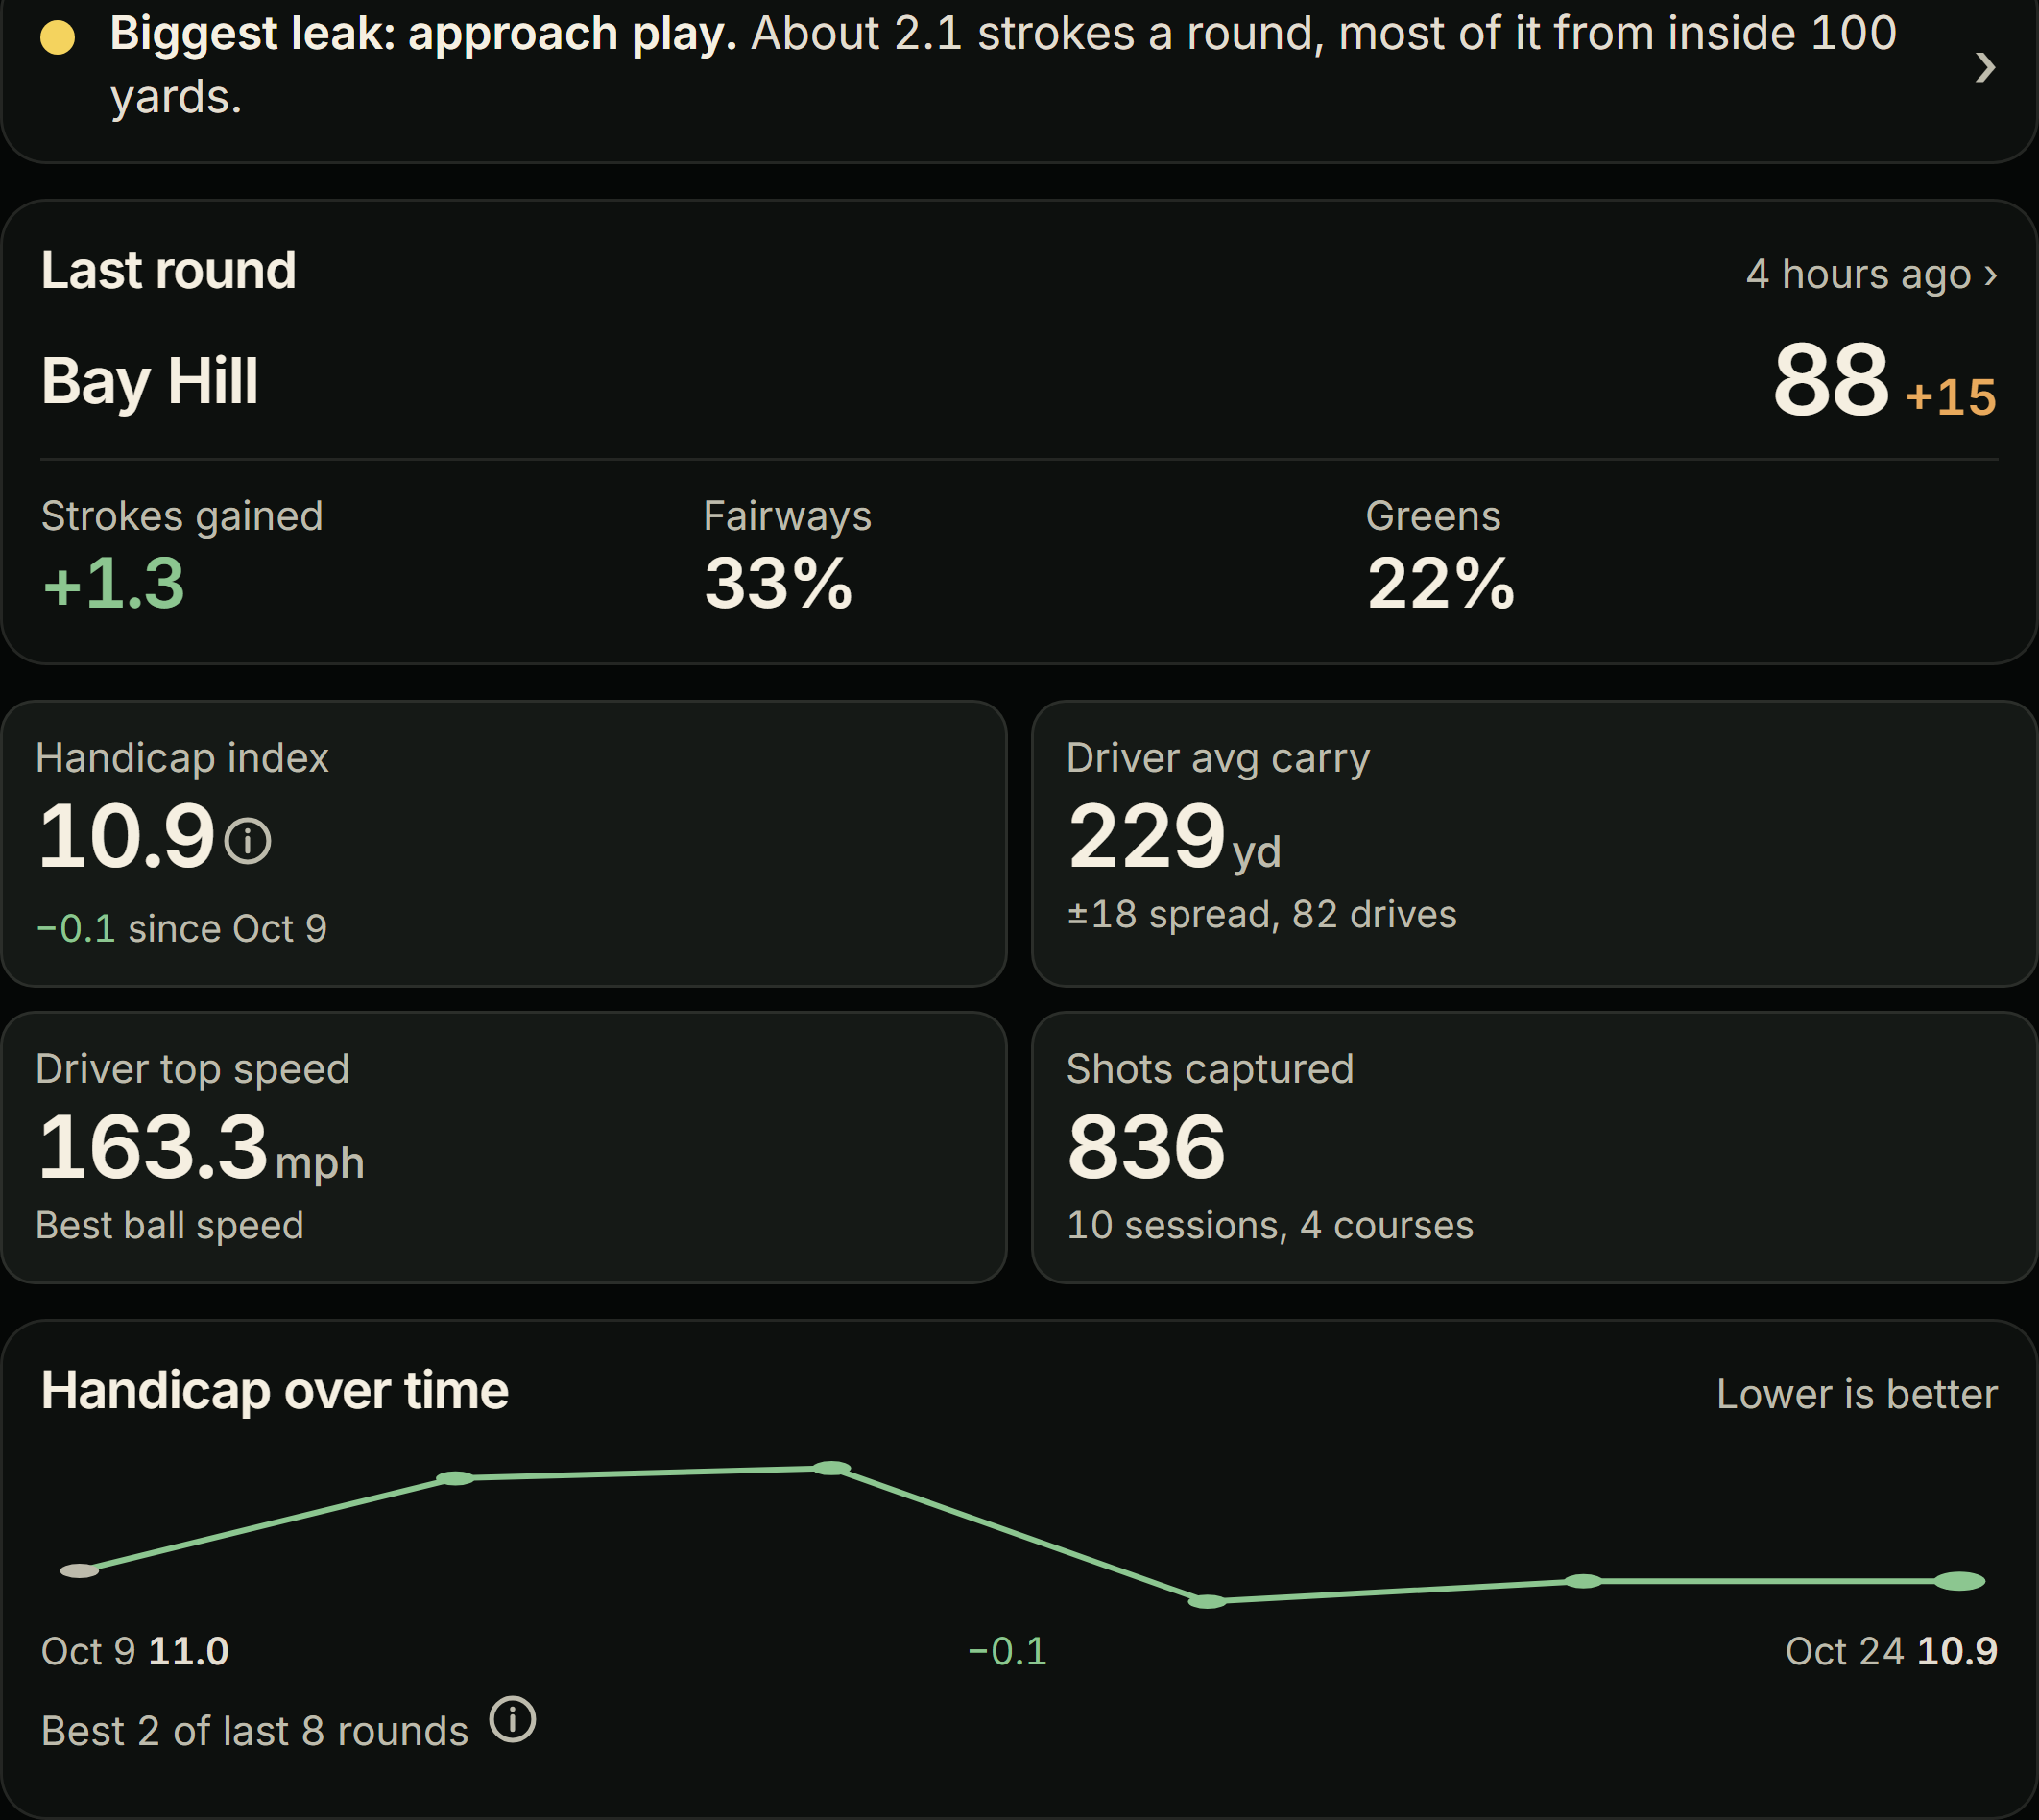Click the 'Last round' heading

pyautogui.click(x=169, y=270)
